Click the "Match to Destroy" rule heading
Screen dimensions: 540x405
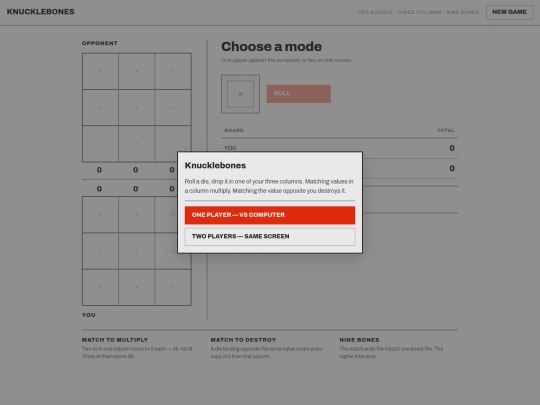(x=243, y=340)
